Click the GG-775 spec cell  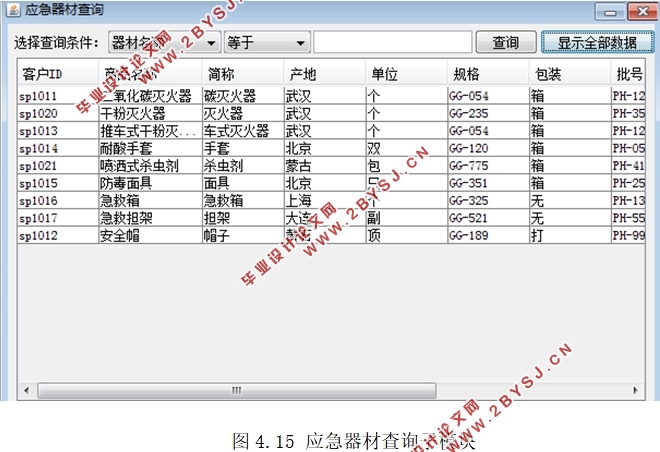click(488, 166)
